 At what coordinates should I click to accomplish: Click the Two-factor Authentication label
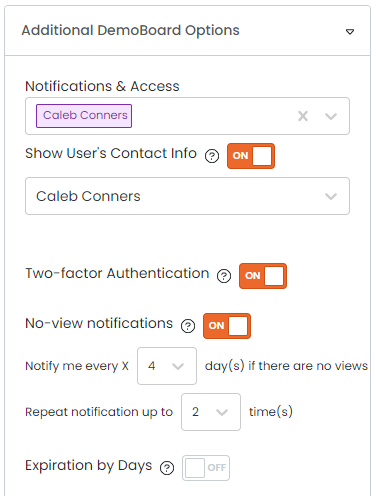[117, 273]
